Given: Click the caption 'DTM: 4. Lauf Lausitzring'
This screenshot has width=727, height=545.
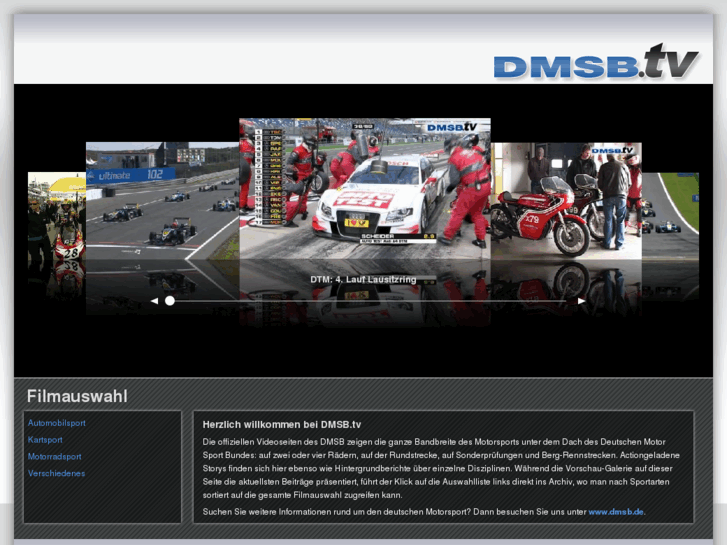Looking at the screenshot, I should (363, 279).
